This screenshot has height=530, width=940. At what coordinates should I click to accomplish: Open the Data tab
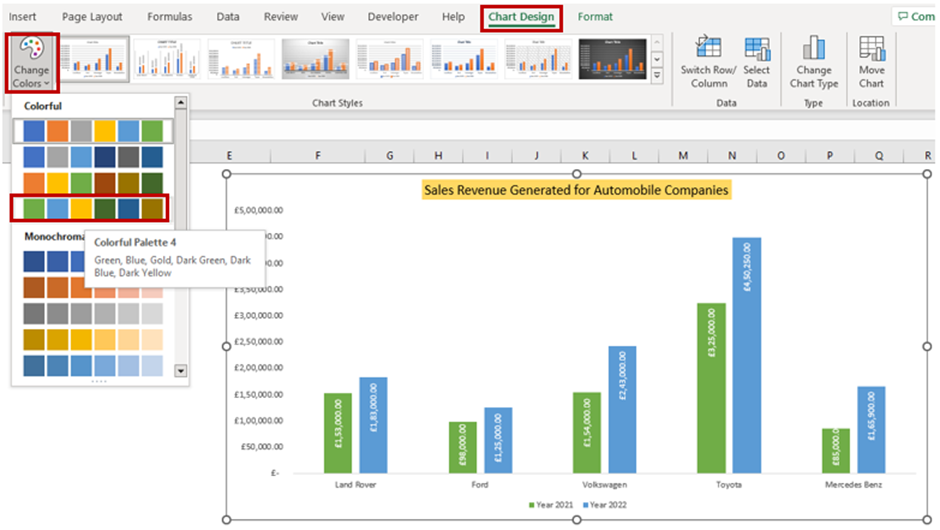coord(228,17)
